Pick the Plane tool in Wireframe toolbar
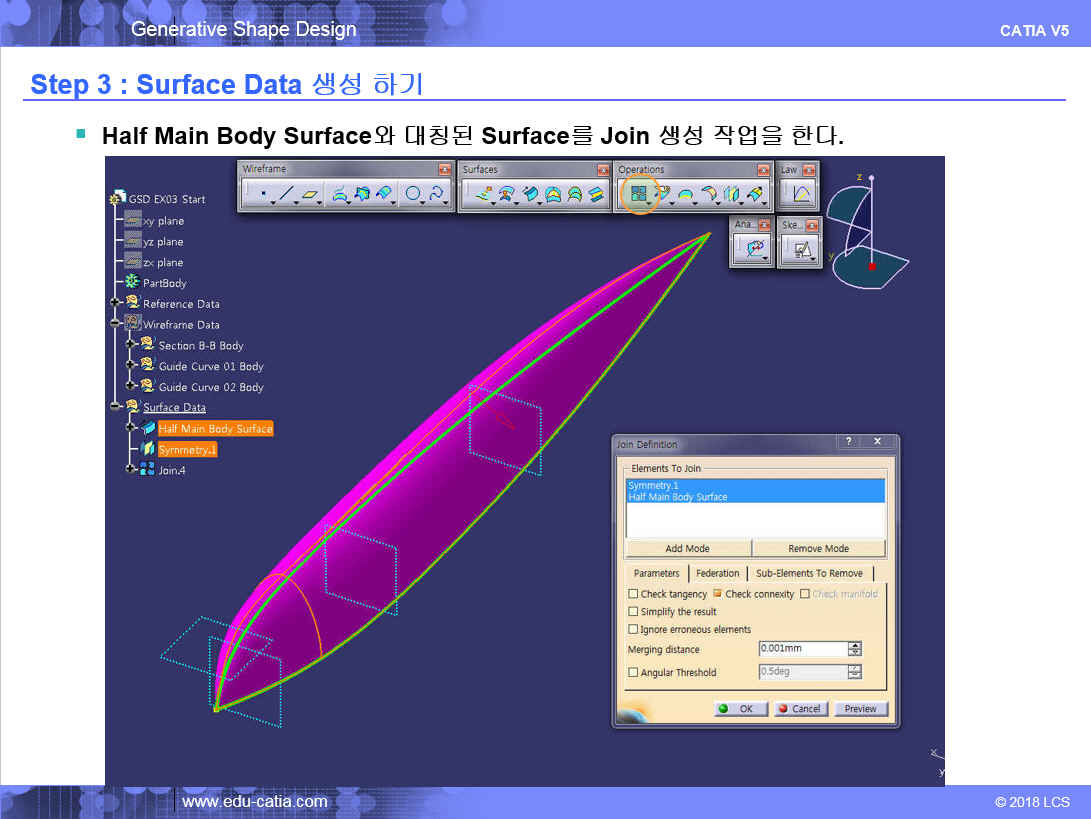The image size is (1091, 819). click(311, 195)
